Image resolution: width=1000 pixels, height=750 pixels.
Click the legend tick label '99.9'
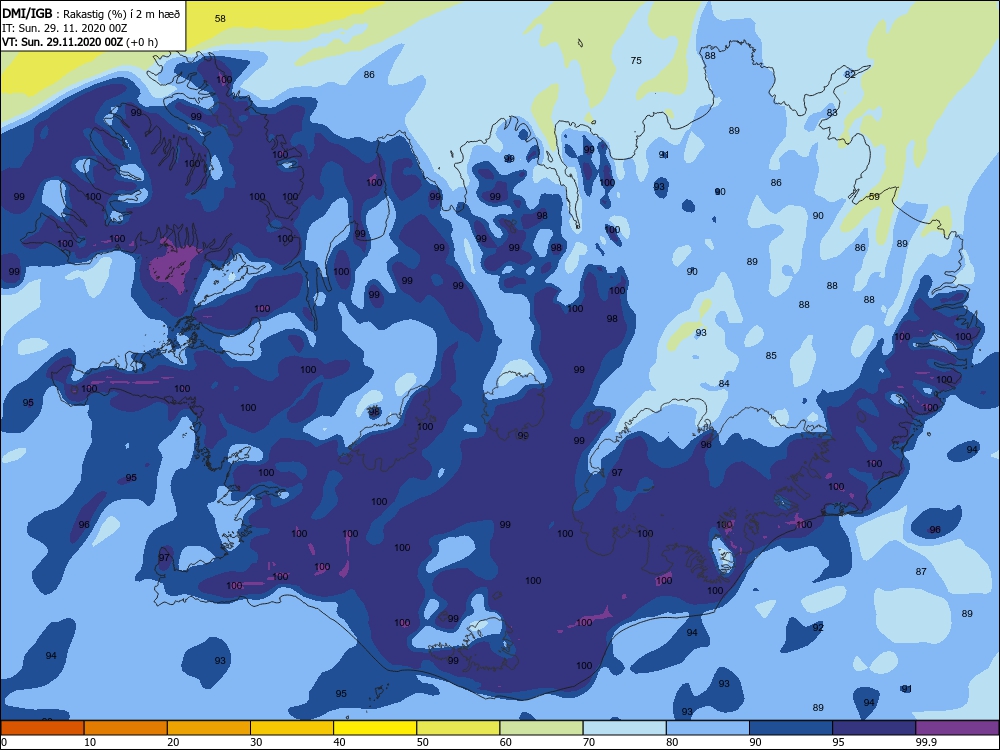(x=926, y=742)
